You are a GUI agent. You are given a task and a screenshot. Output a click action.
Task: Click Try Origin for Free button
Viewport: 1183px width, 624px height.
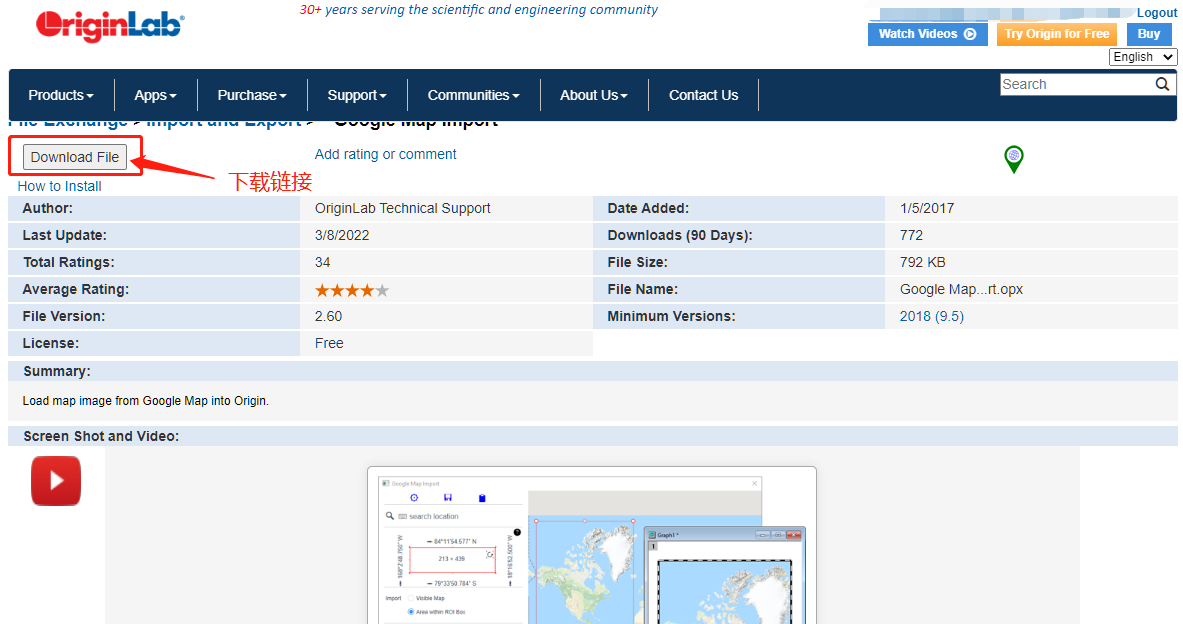1056,34
